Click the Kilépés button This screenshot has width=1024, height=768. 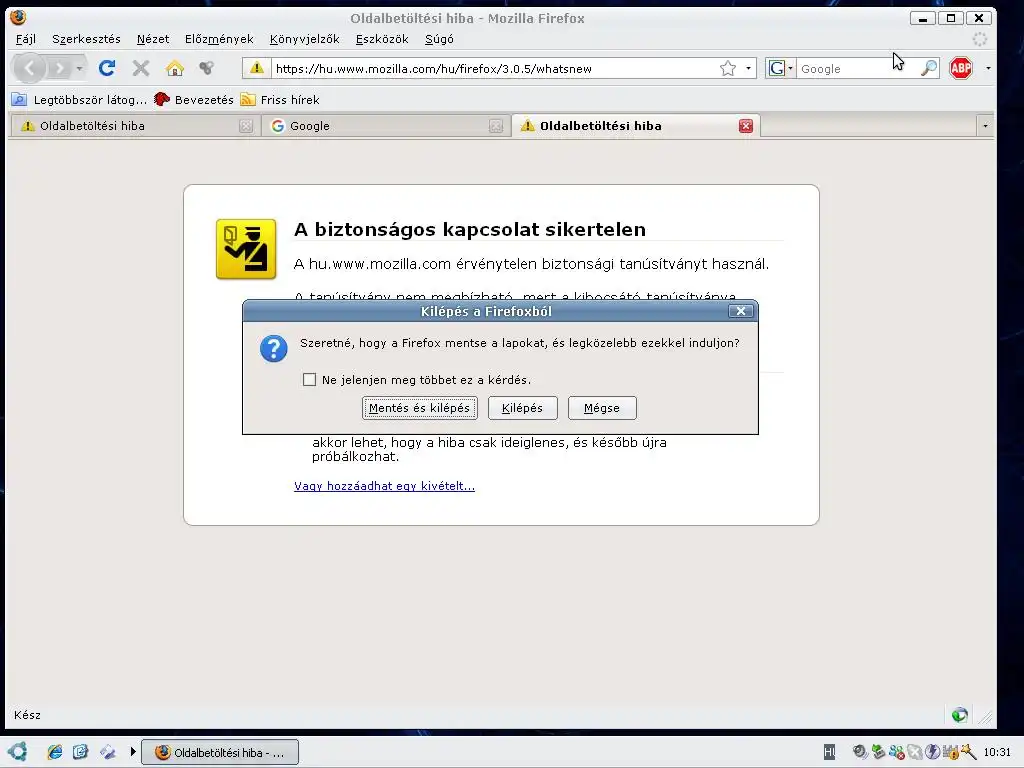(522, 408)
